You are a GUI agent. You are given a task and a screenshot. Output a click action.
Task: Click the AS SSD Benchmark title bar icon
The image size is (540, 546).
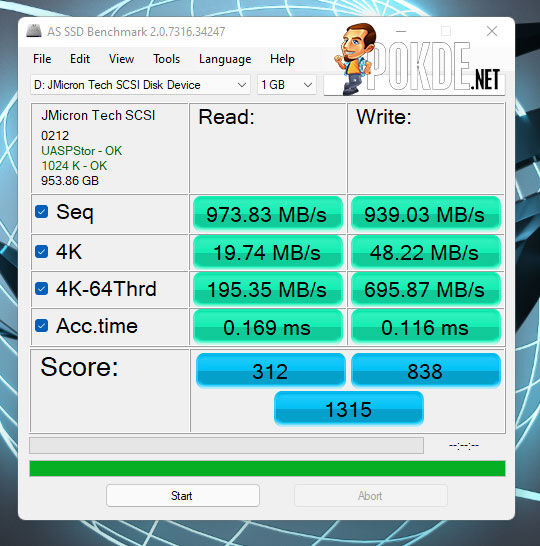[34, 31]
